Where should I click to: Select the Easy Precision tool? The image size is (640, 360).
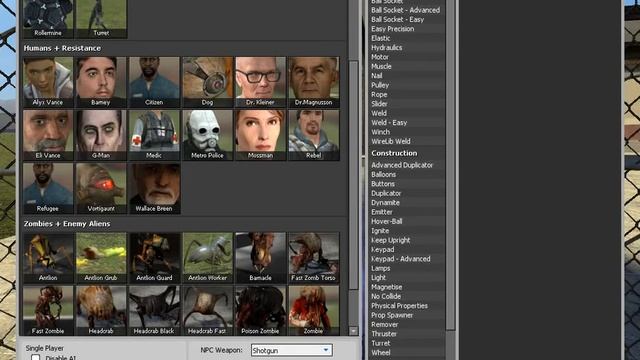point(393,29)
